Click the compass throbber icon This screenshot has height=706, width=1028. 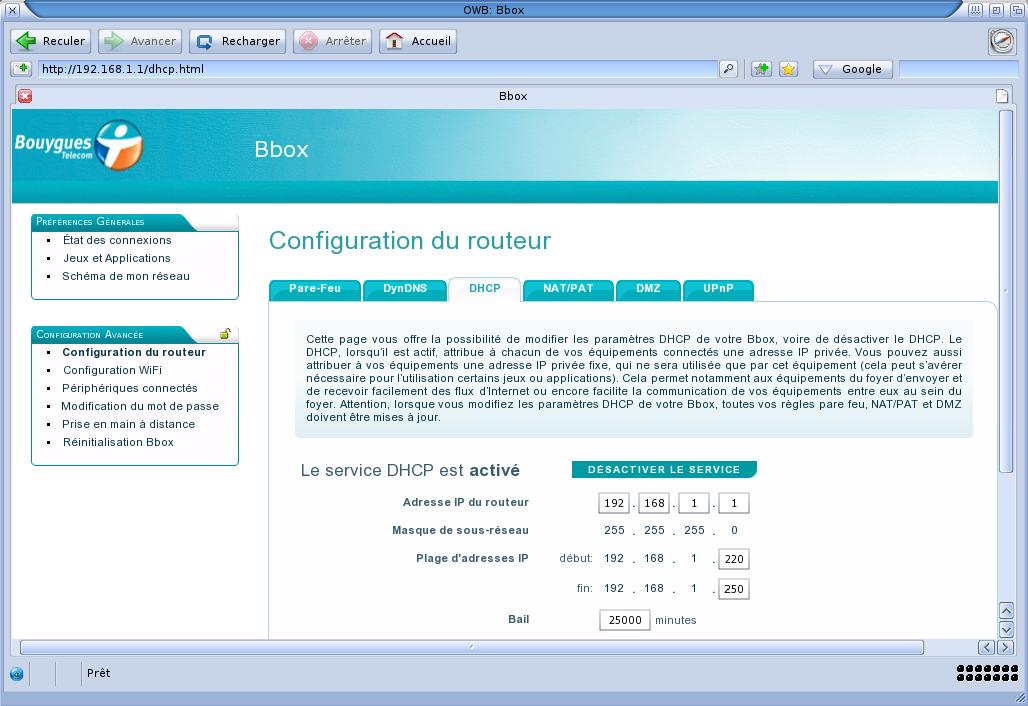coord(1002,41)
